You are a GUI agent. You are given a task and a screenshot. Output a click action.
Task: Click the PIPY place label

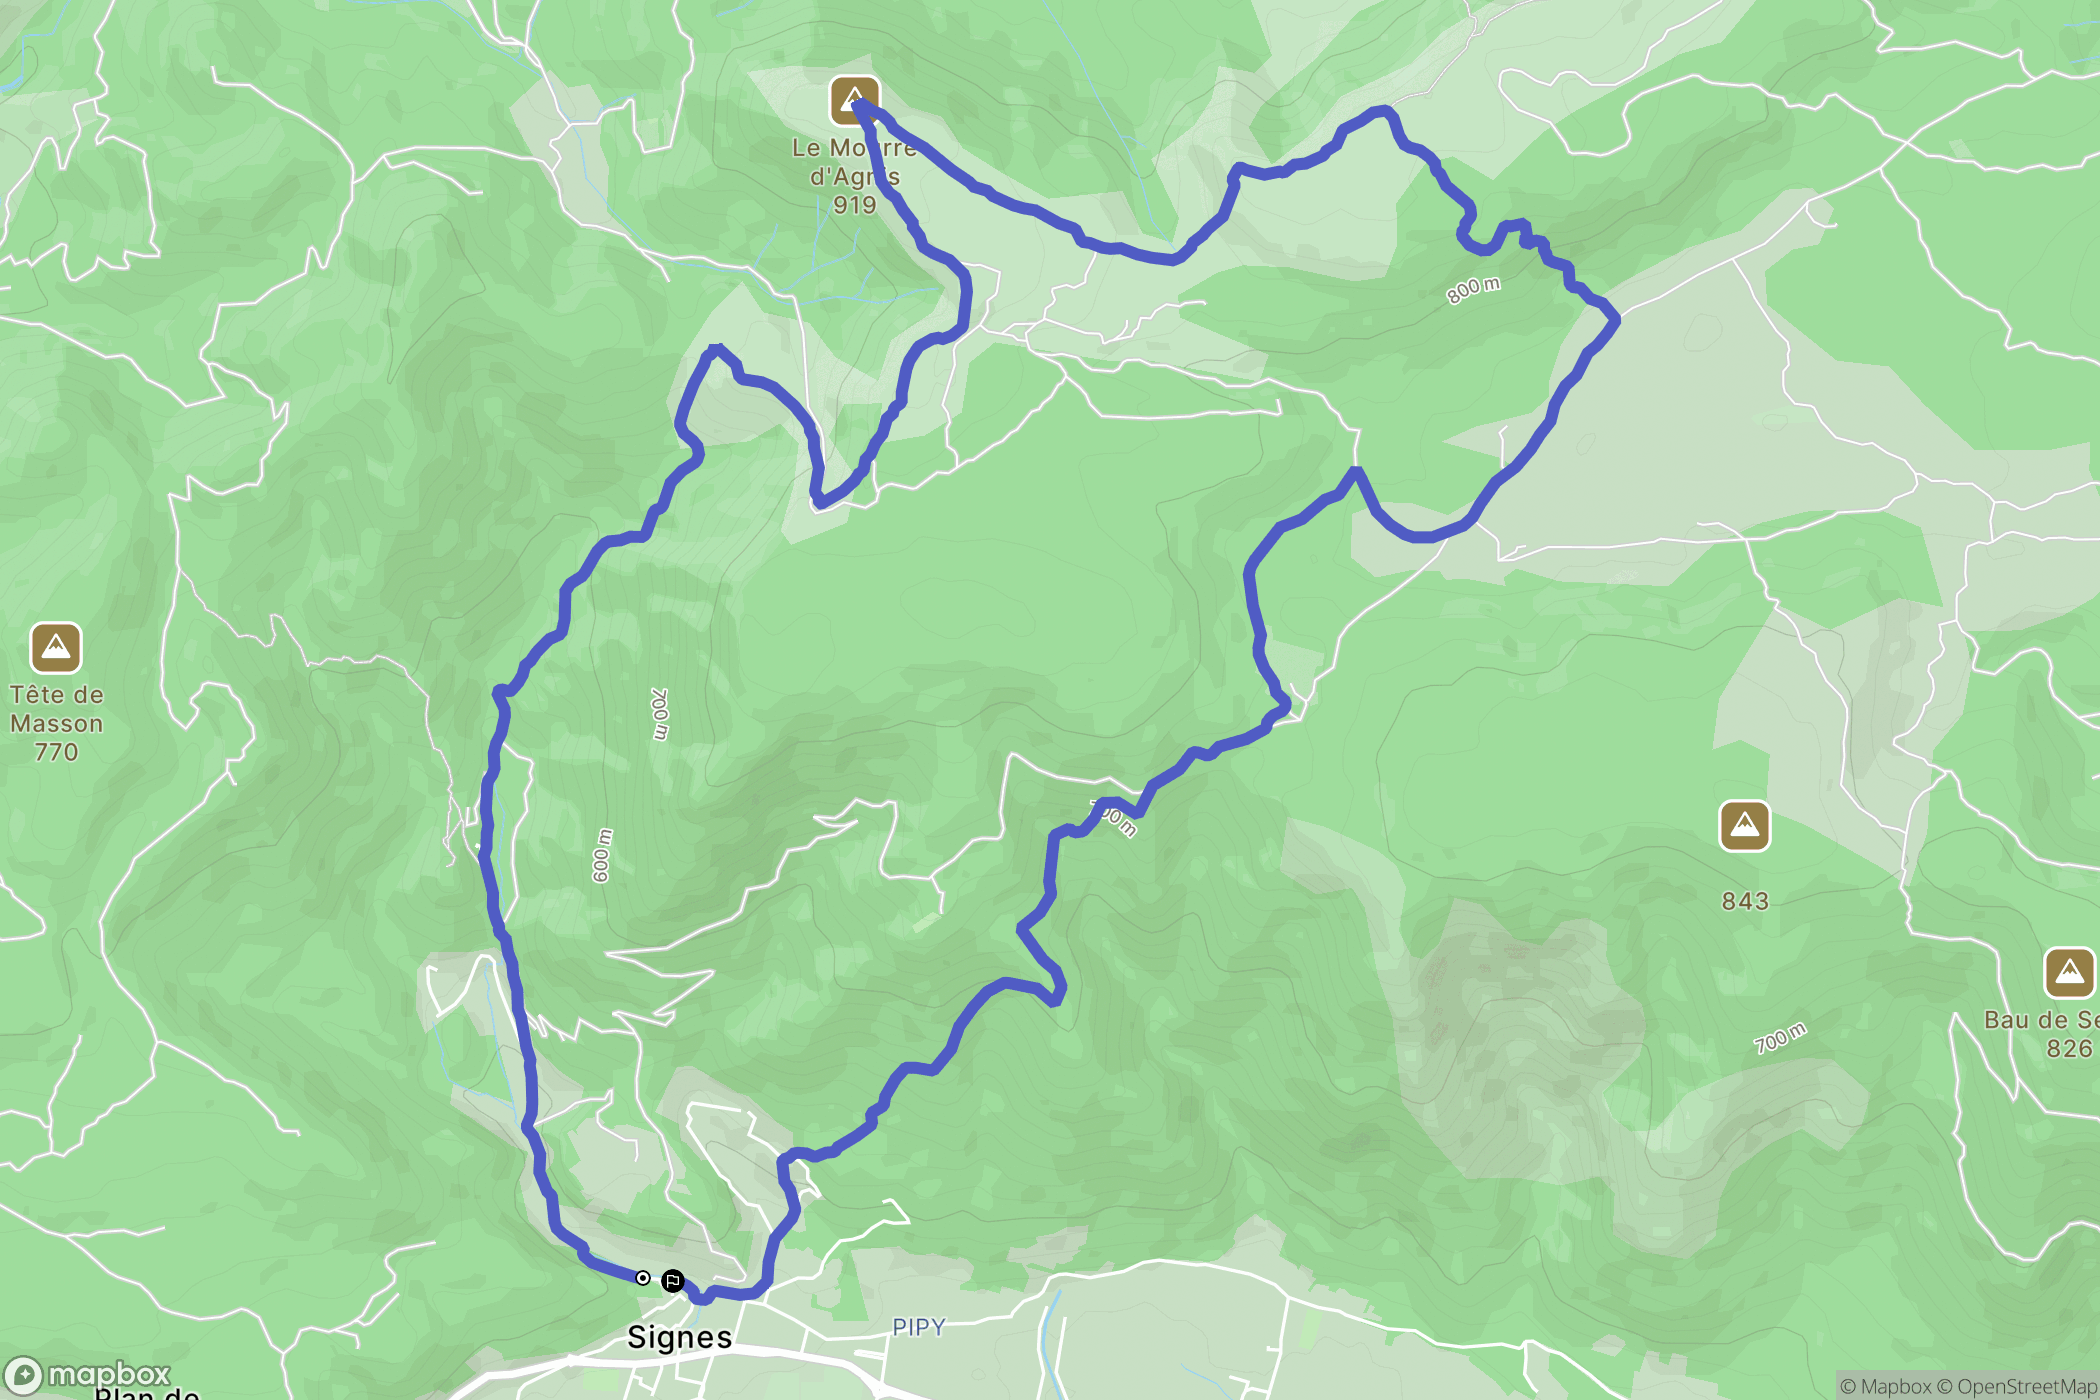918,1327
